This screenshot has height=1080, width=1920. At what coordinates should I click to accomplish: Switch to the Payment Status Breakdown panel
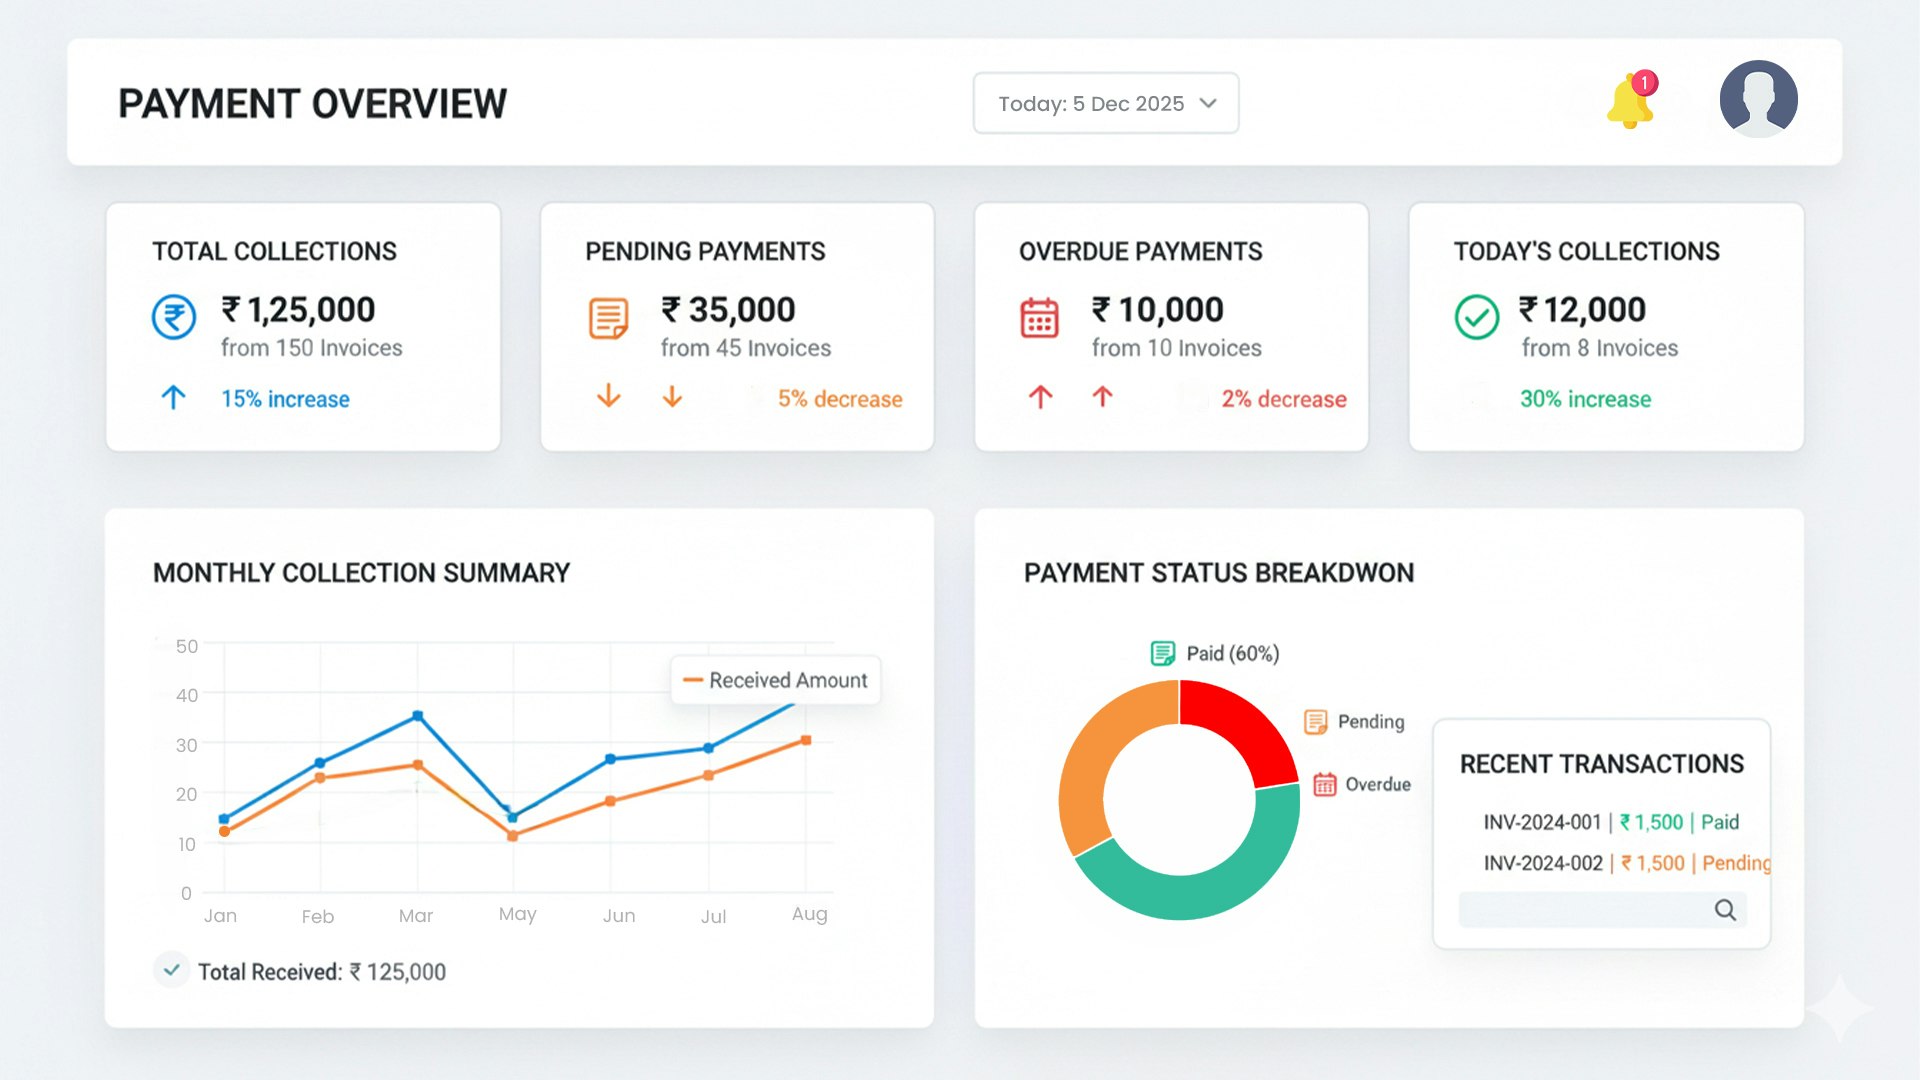1218,572
